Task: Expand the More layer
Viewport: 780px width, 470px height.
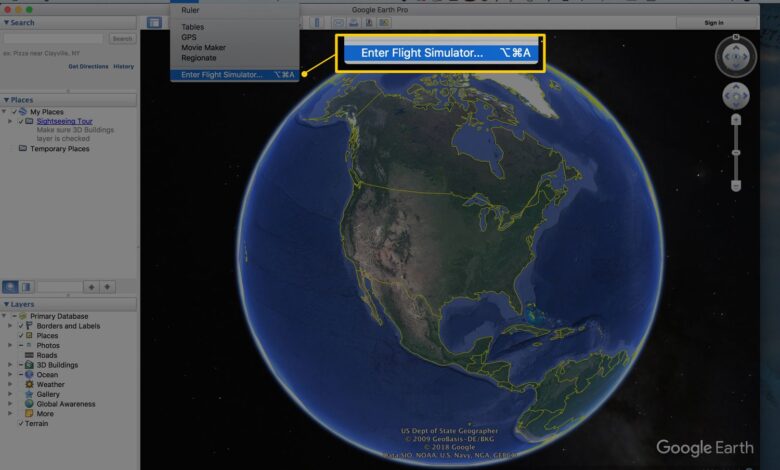Action: coord(10,413)
